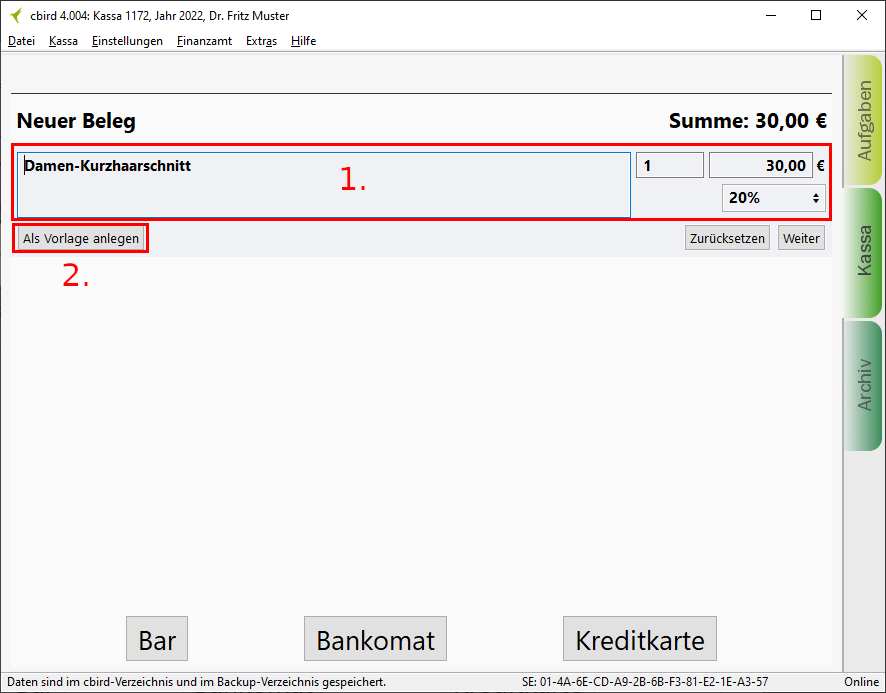
Task: Open the Extras menu
Action: (x=261, y=41)
